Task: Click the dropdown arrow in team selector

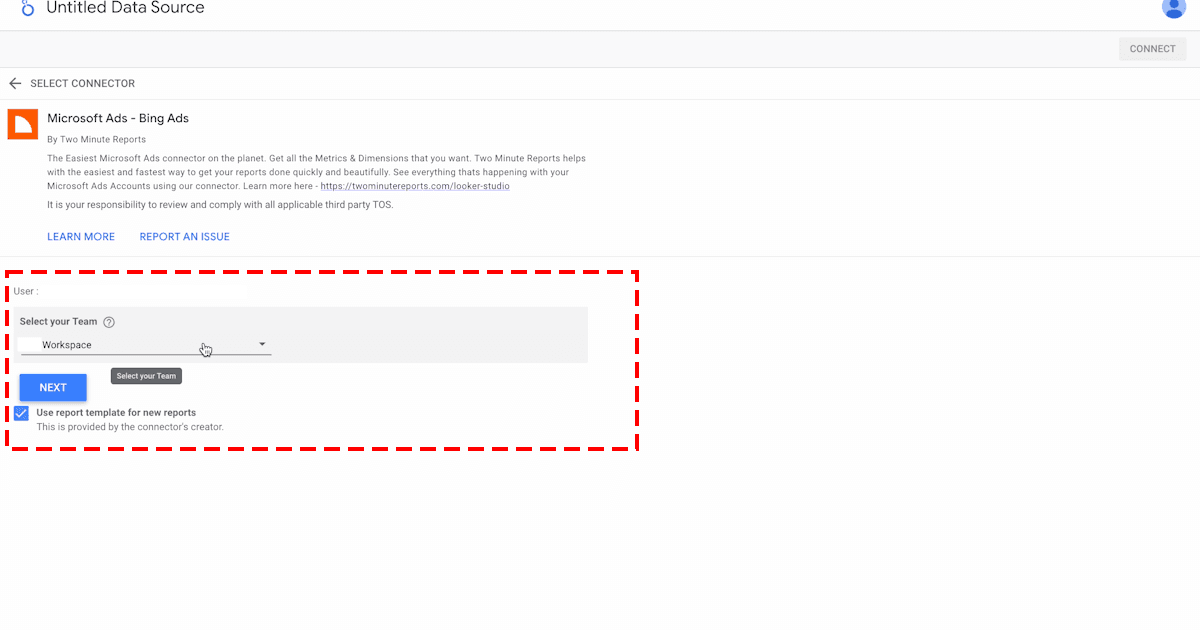Action: [x=262, y=344]
